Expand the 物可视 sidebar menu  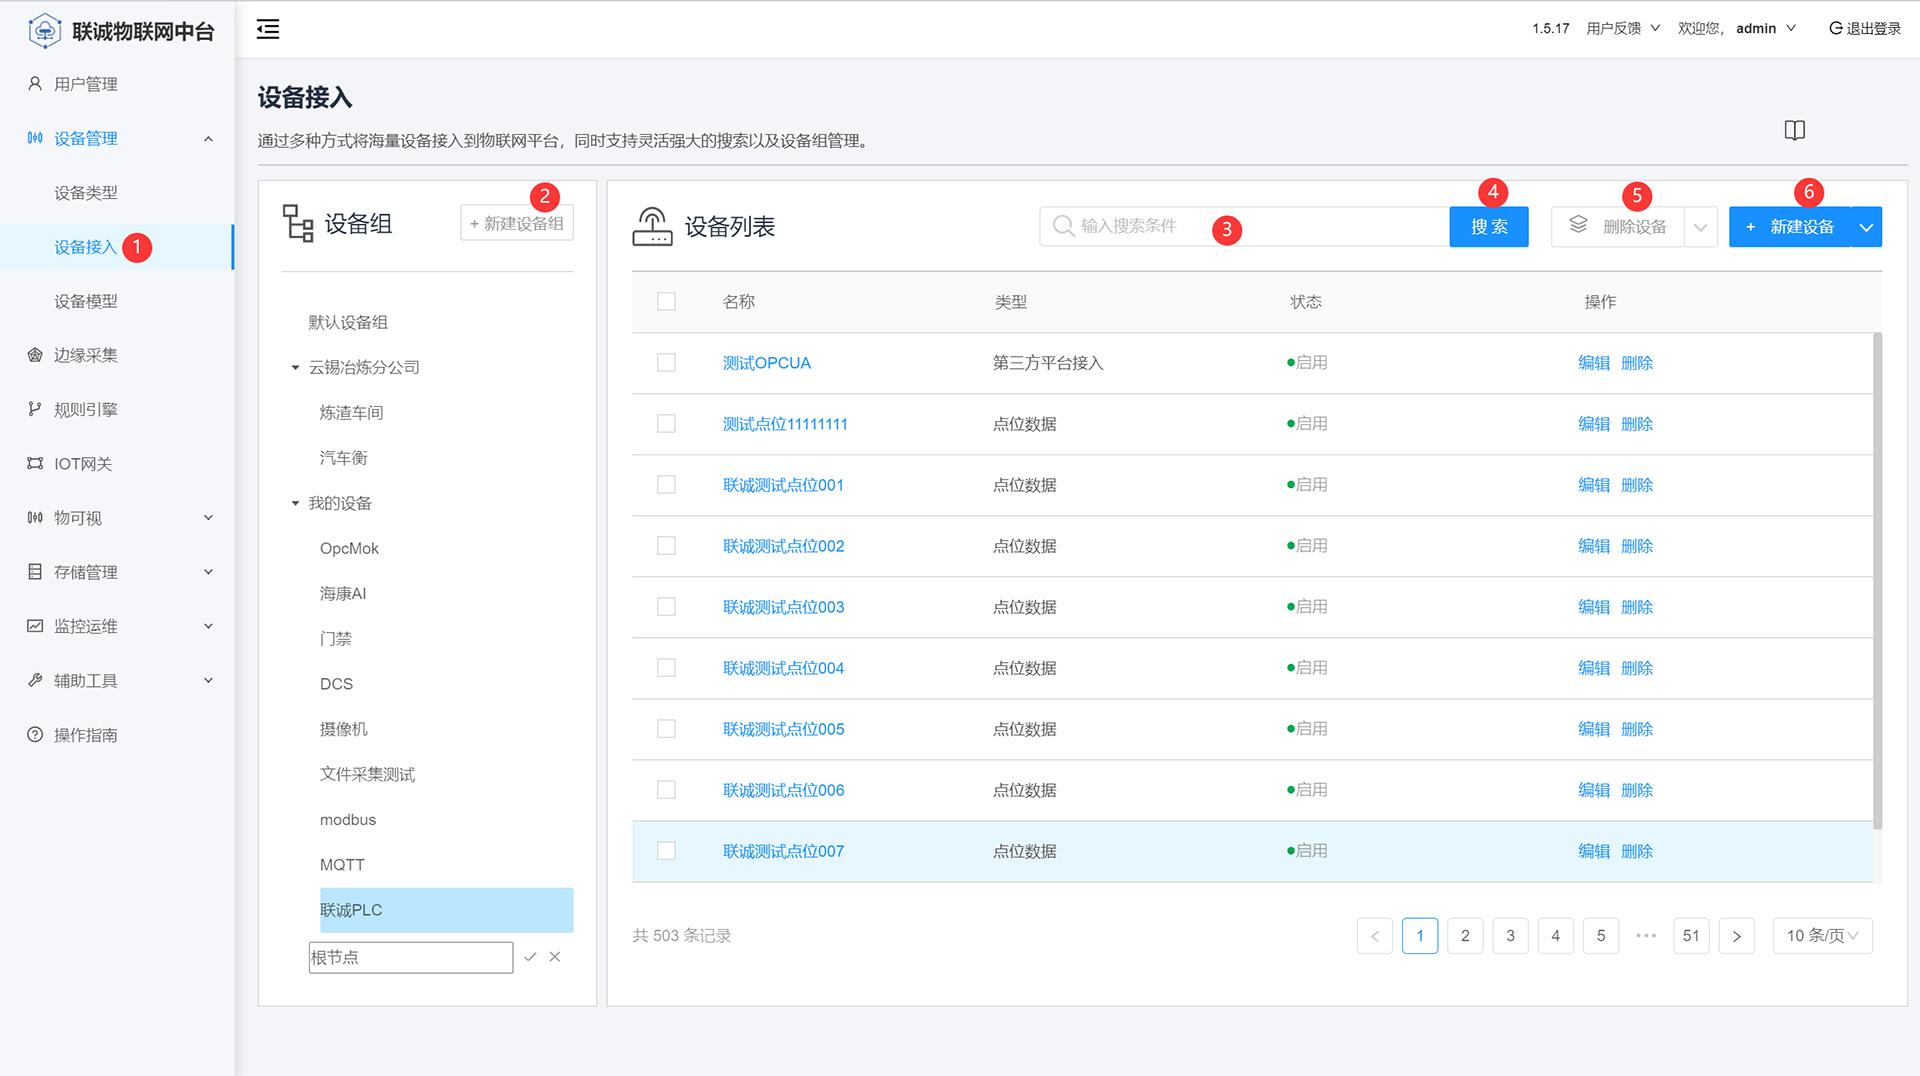tap(208, 518)
